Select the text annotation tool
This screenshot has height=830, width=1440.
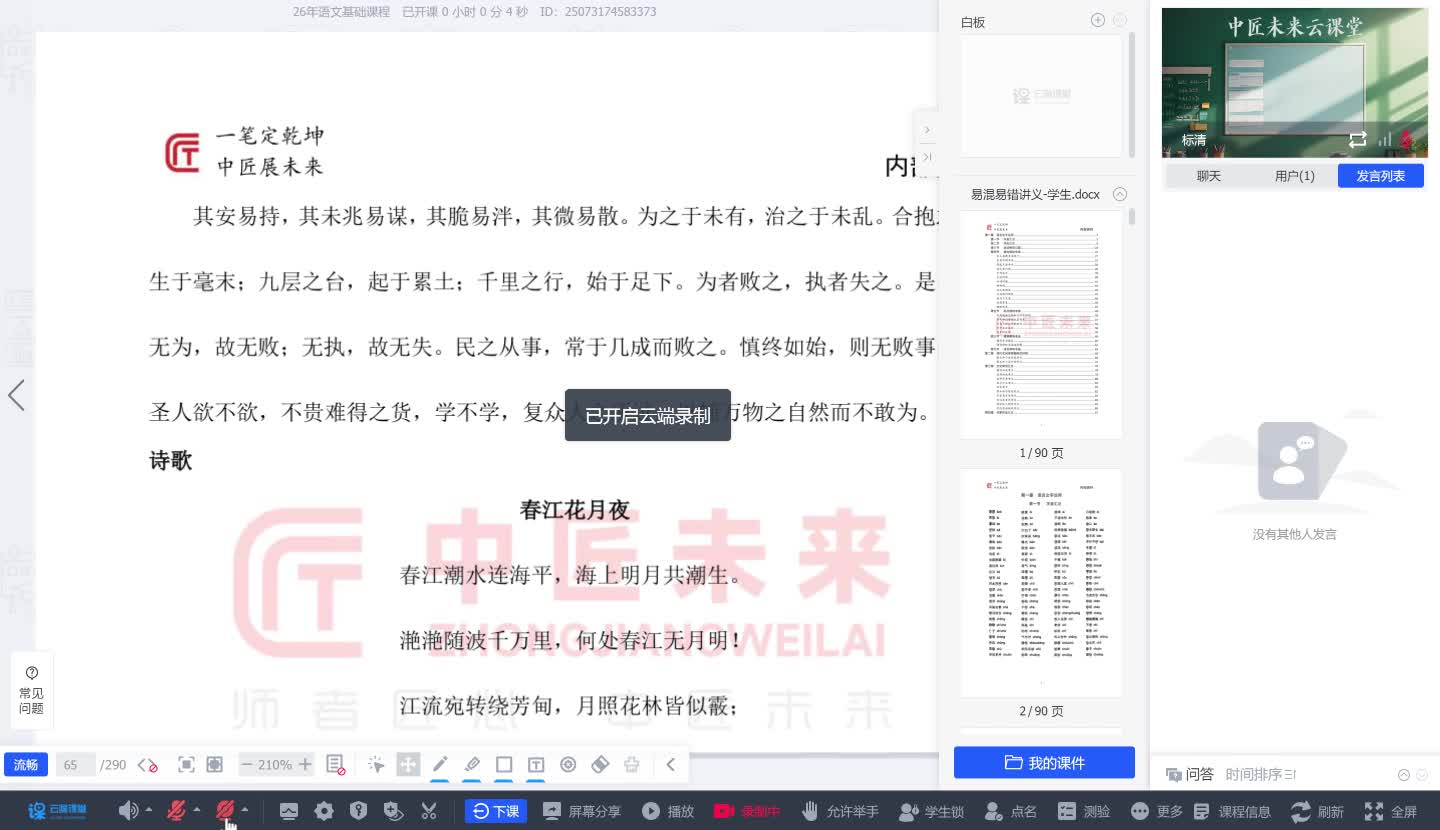point(536,764)
